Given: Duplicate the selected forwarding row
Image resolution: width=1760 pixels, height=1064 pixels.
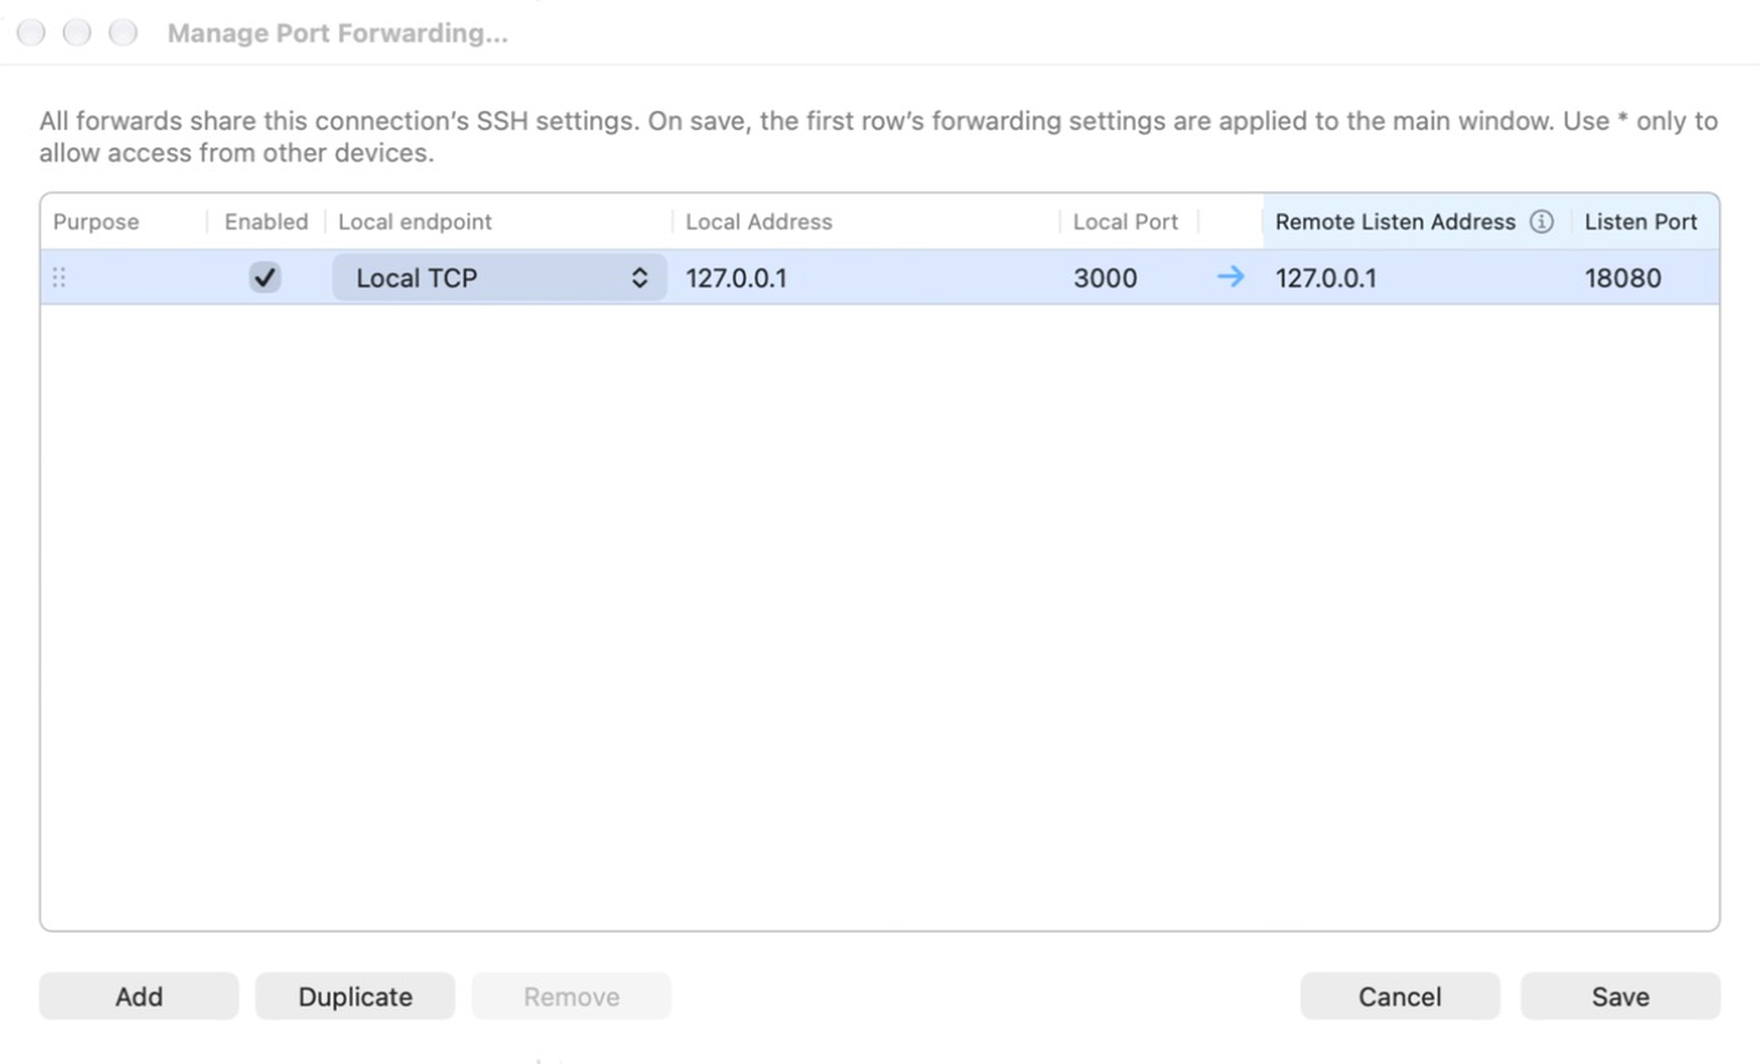Looking at the screenshot, I should coord(355,996).
